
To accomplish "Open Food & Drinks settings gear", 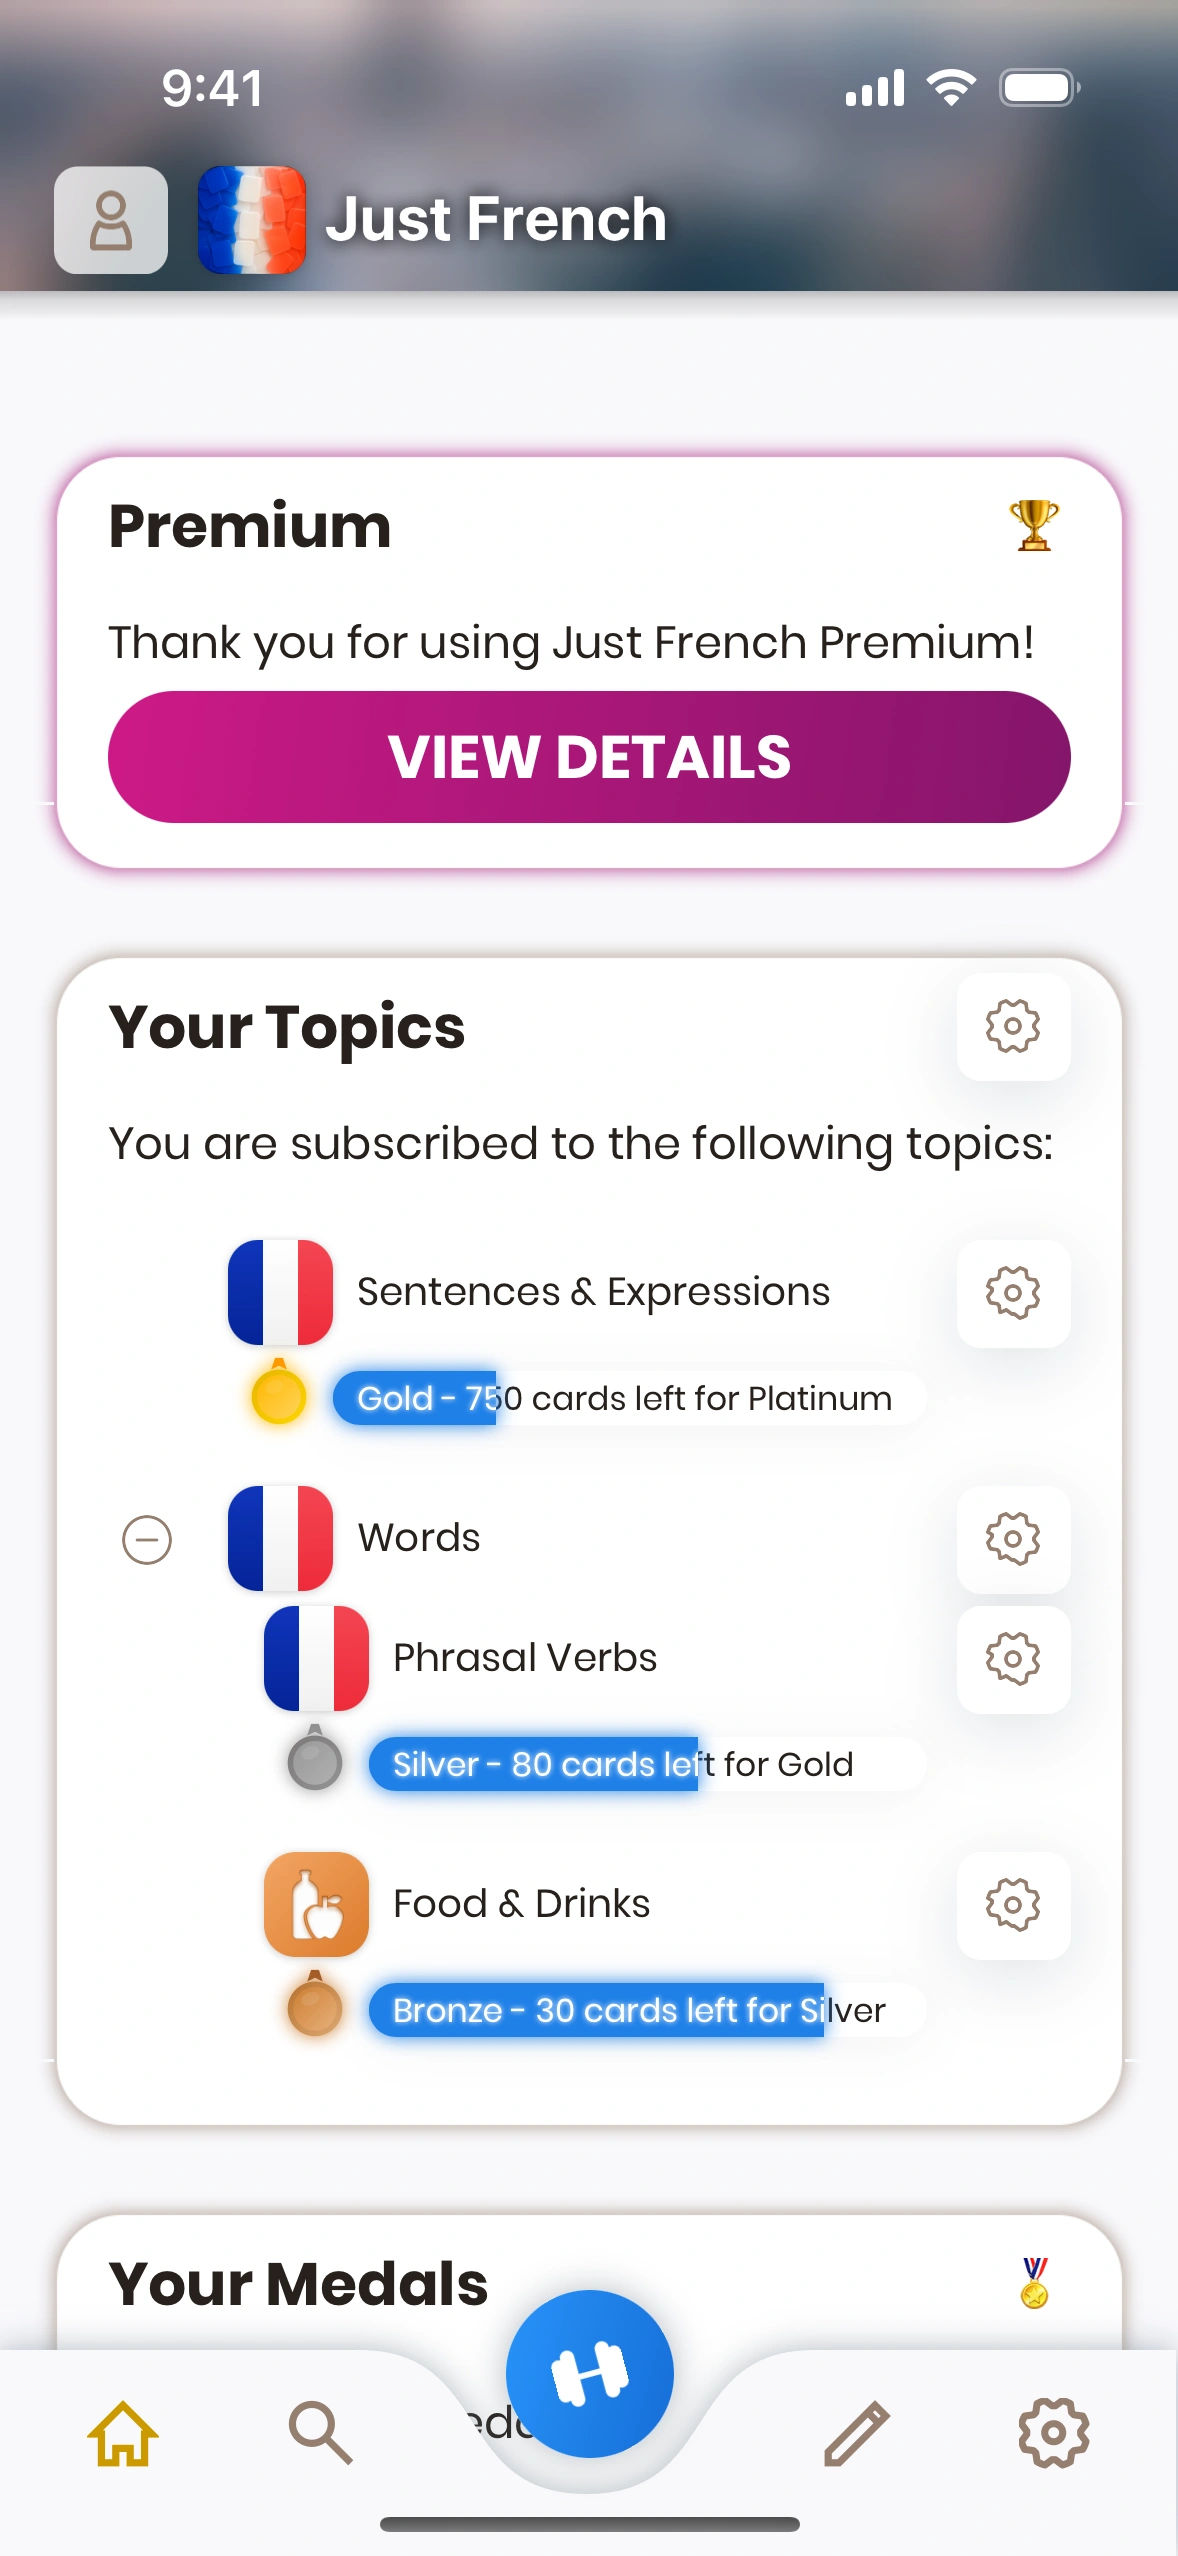I will tap(1013, 1905).
